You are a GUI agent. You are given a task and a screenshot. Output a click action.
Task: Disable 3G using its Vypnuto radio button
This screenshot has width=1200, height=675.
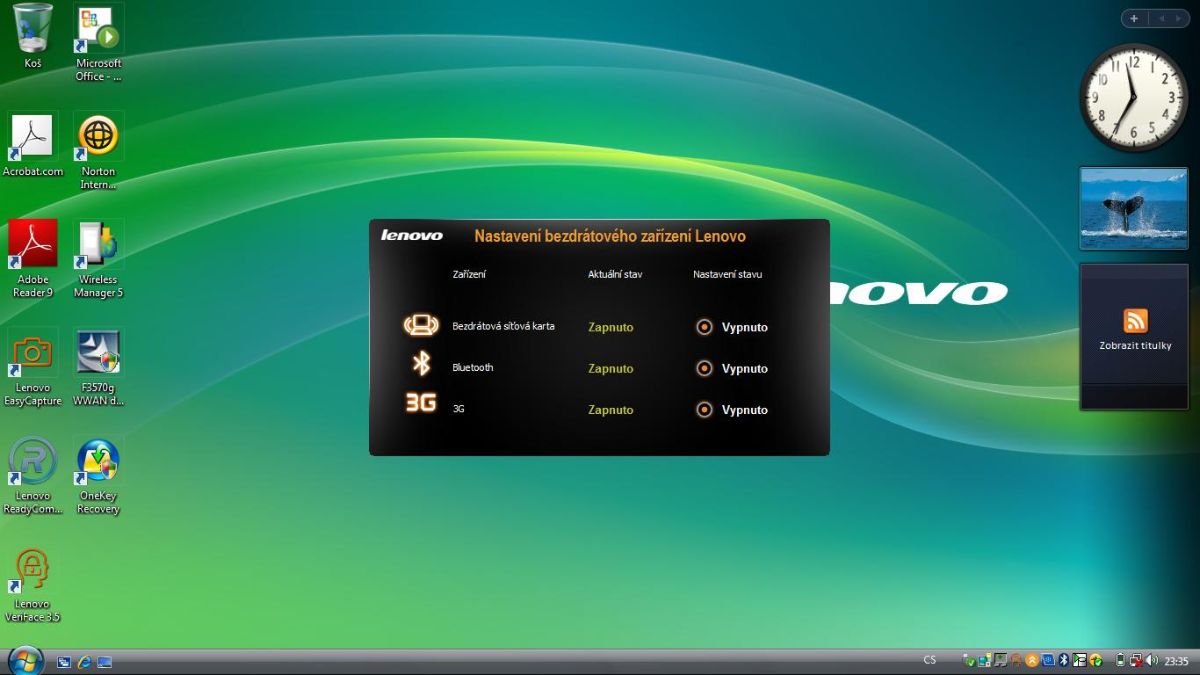[x=704, y=410]
